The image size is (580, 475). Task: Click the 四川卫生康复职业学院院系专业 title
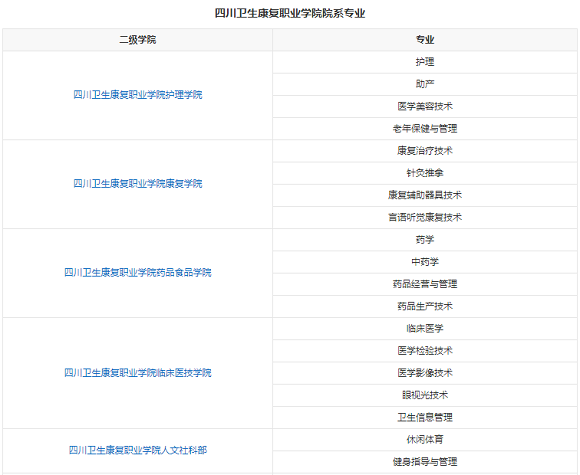point(290,13)
